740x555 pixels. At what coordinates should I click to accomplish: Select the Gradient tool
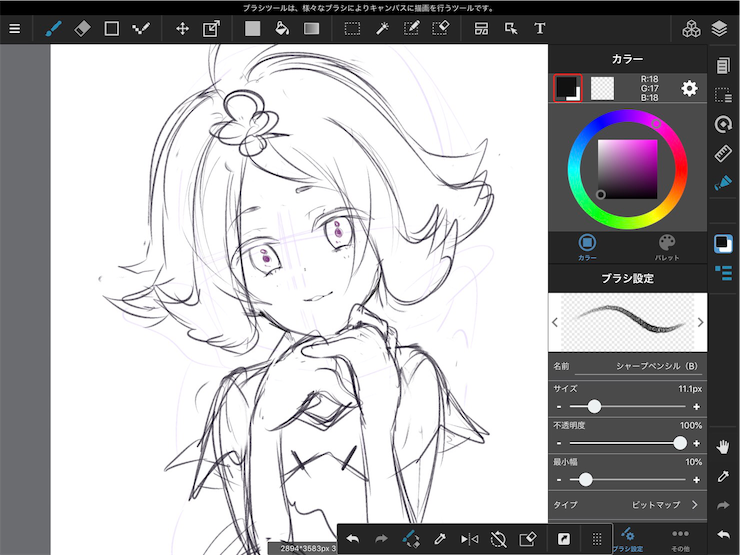point(311,29)
